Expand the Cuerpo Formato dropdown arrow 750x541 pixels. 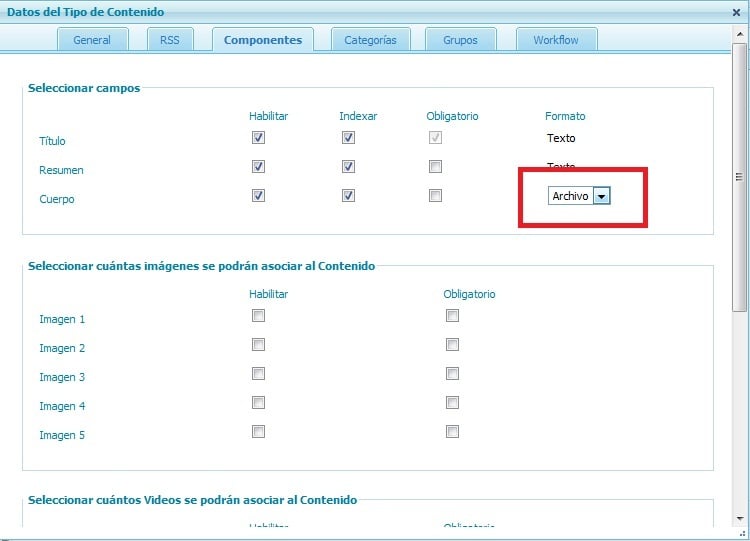(x=601, y=196)
